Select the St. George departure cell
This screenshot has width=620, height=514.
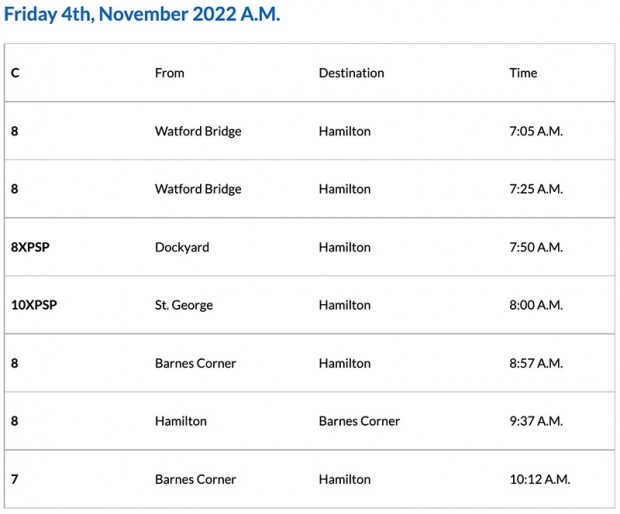click(x=184, y=305)
